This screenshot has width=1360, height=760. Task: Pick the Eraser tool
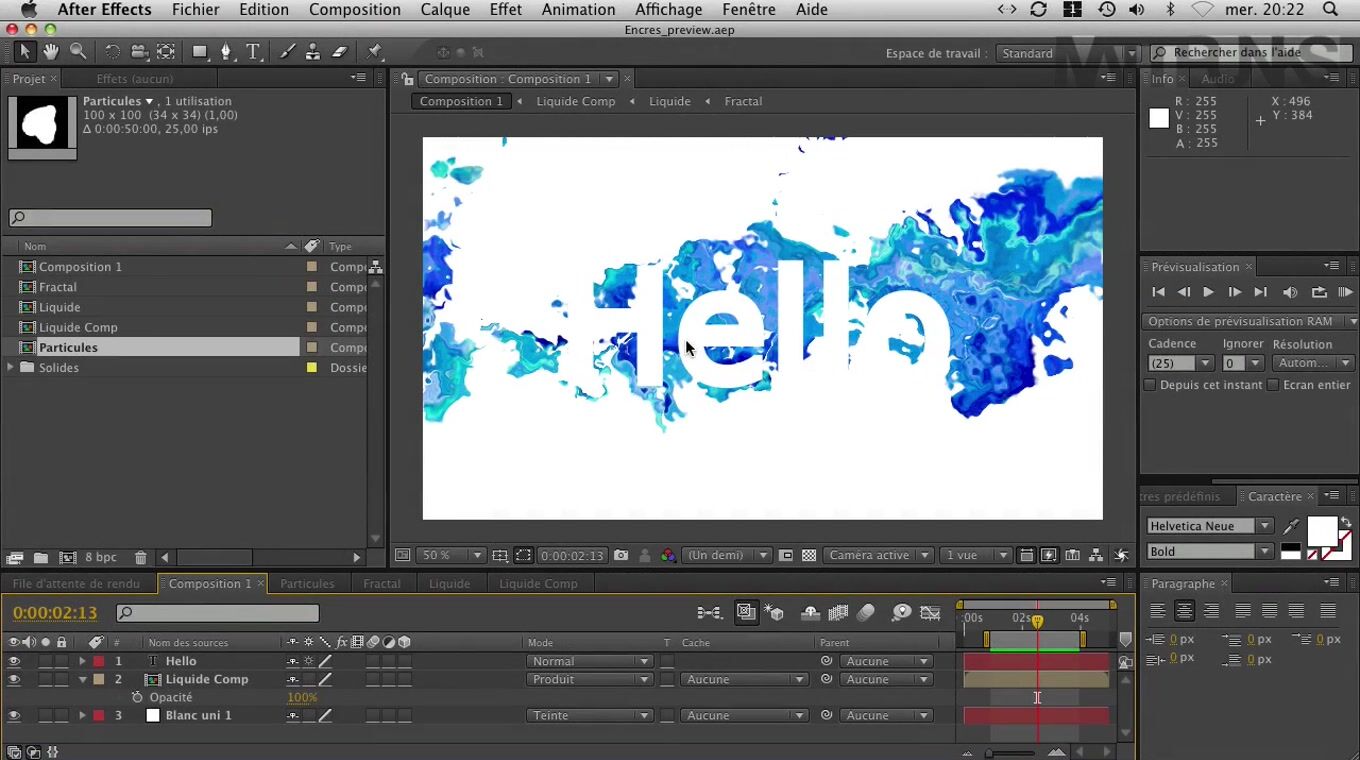339,52
